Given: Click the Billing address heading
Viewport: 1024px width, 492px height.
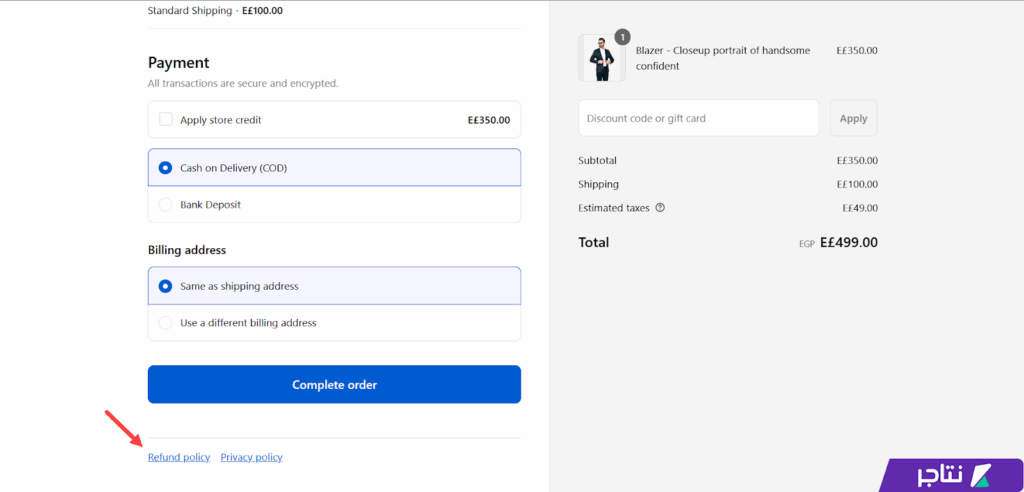Looking at the screenshot, I should 189,250.
